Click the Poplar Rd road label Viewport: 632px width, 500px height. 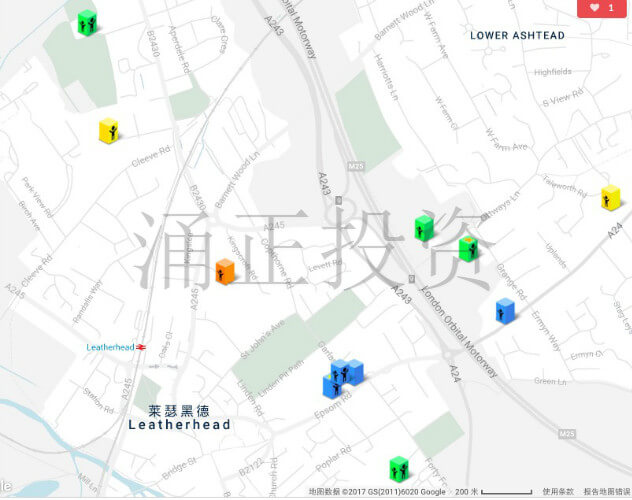[x=333, y=459]
